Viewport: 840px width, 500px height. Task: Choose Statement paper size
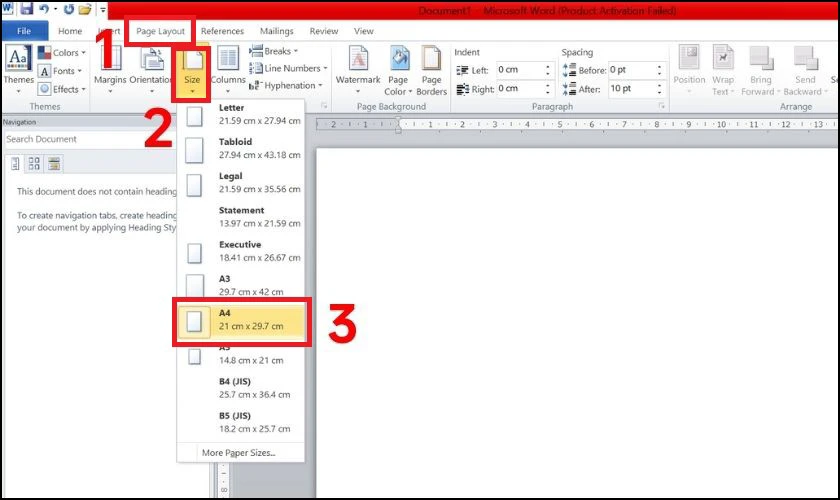pyautogui.click(x=241, y=217)
